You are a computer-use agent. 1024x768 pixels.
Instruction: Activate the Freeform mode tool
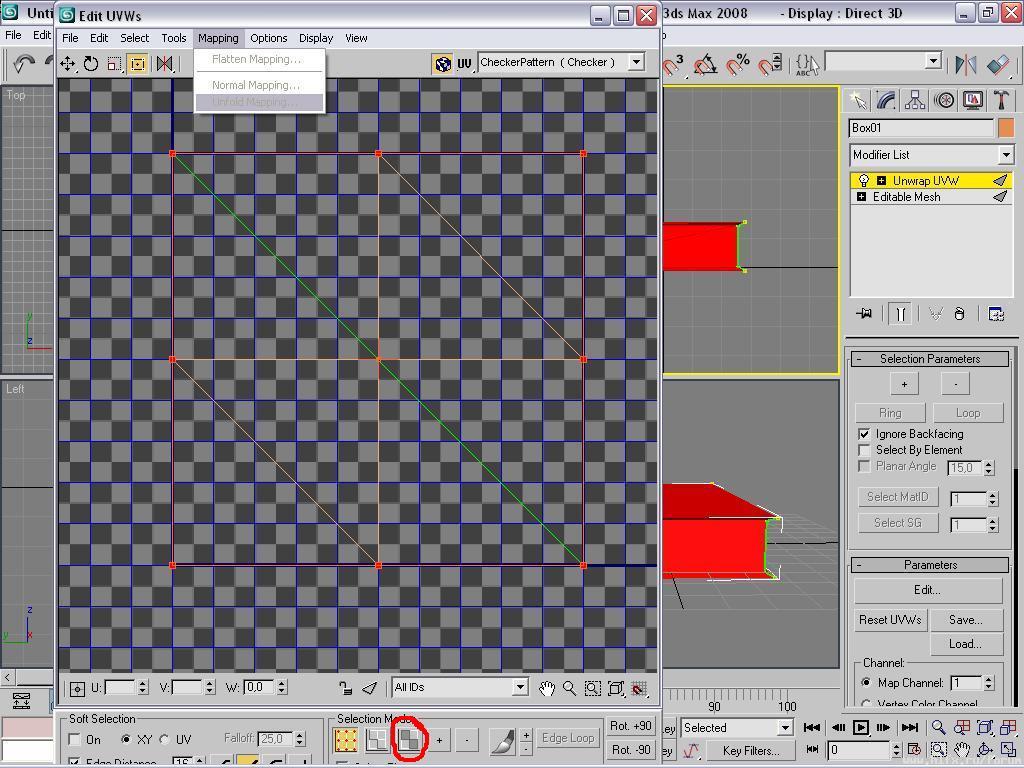pyautogui.click(x=138, y=64)
